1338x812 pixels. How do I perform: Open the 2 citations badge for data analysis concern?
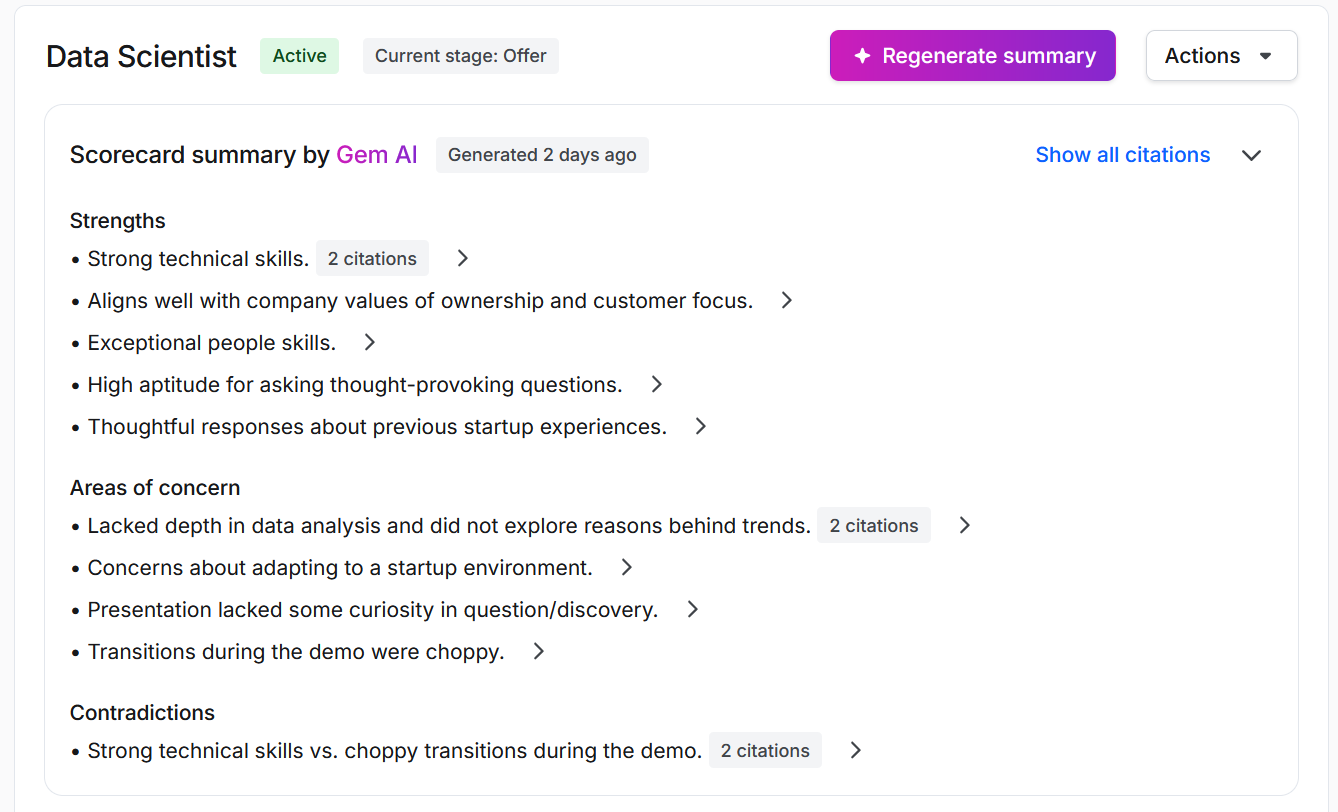pyautogui.click(x=874, y=525)
